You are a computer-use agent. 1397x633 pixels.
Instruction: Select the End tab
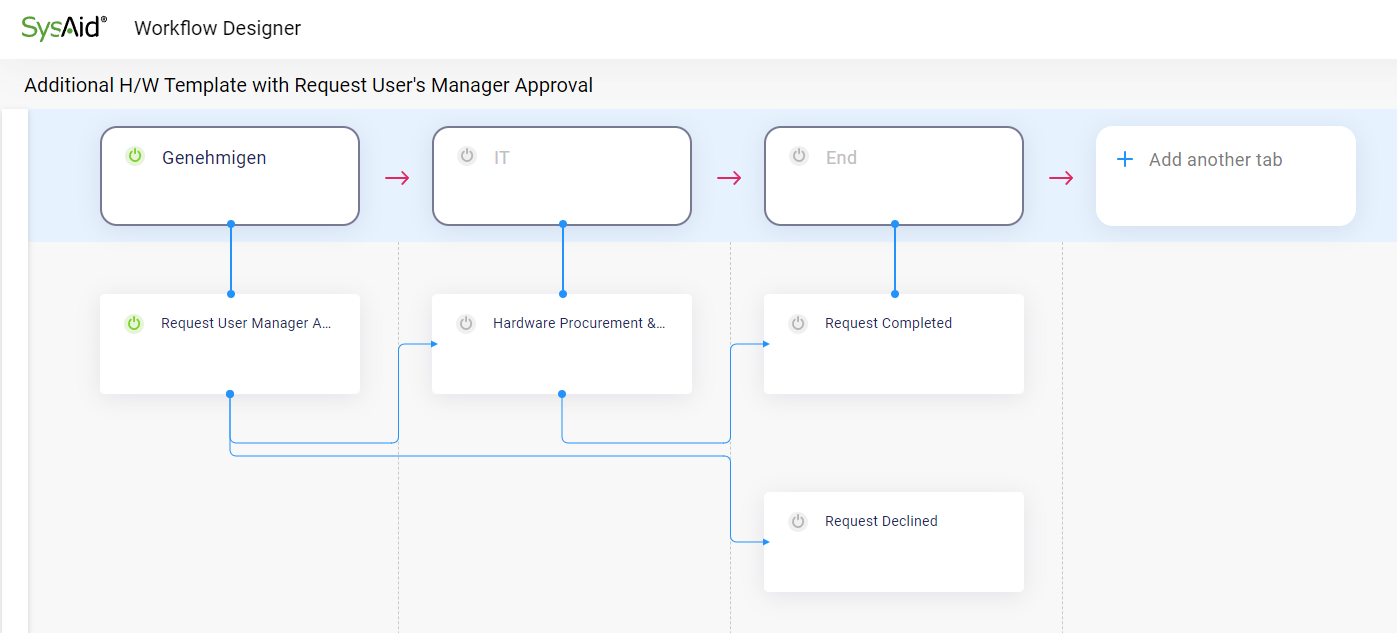[894, 176]
